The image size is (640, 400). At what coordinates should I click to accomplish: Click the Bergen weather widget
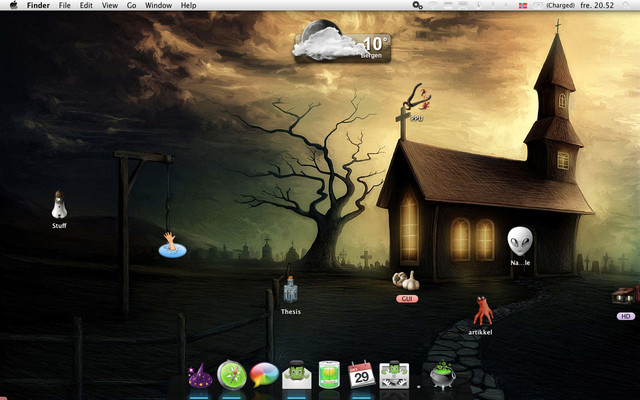(x=342, y=43)
